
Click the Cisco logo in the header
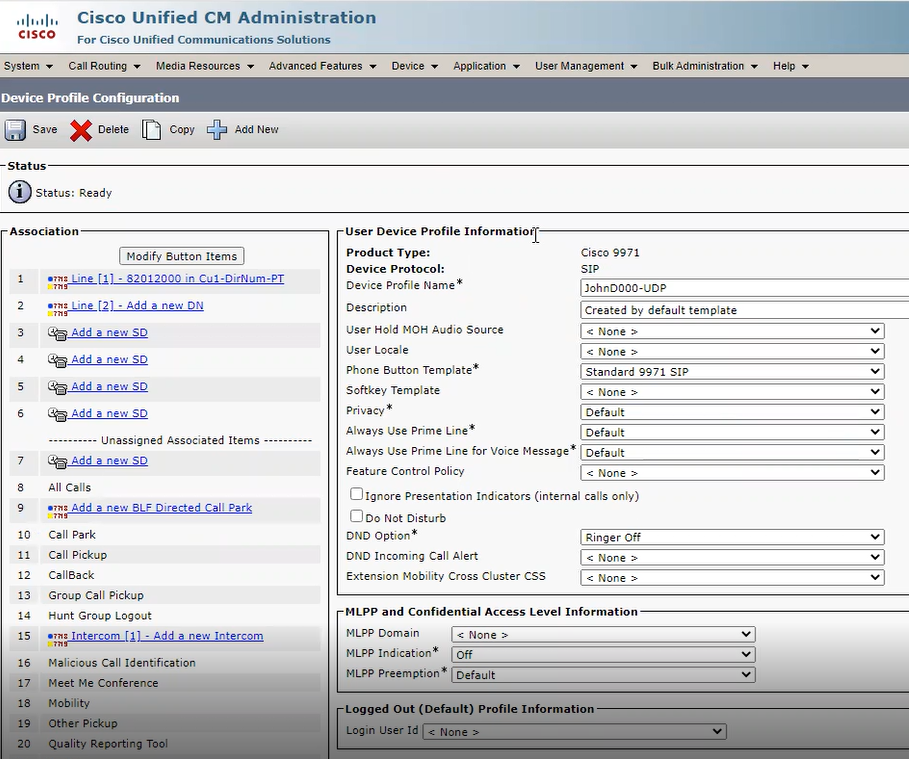pyautogui.click(x=36, y=26)
